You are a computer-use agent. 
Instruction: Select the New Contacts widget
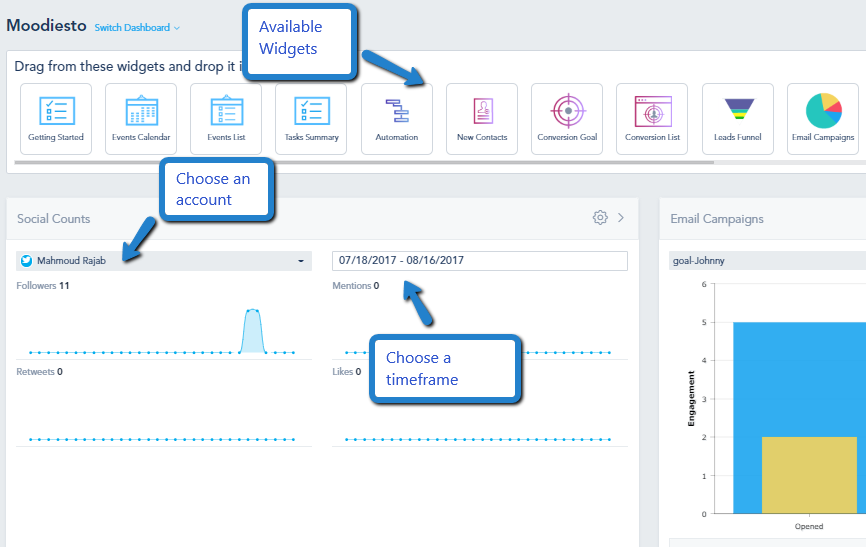(482, 119)
